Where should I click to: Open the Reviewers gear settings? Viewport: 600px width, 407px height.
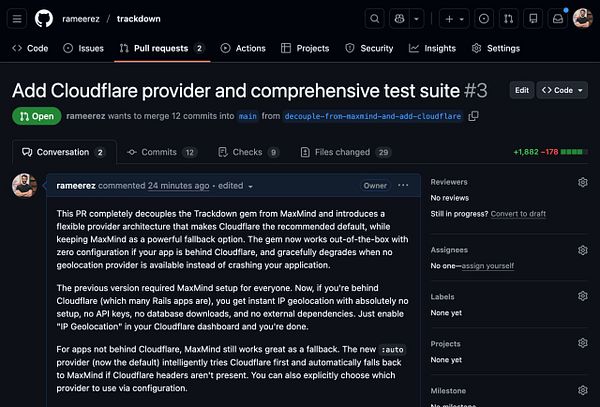tap(582, 183)
